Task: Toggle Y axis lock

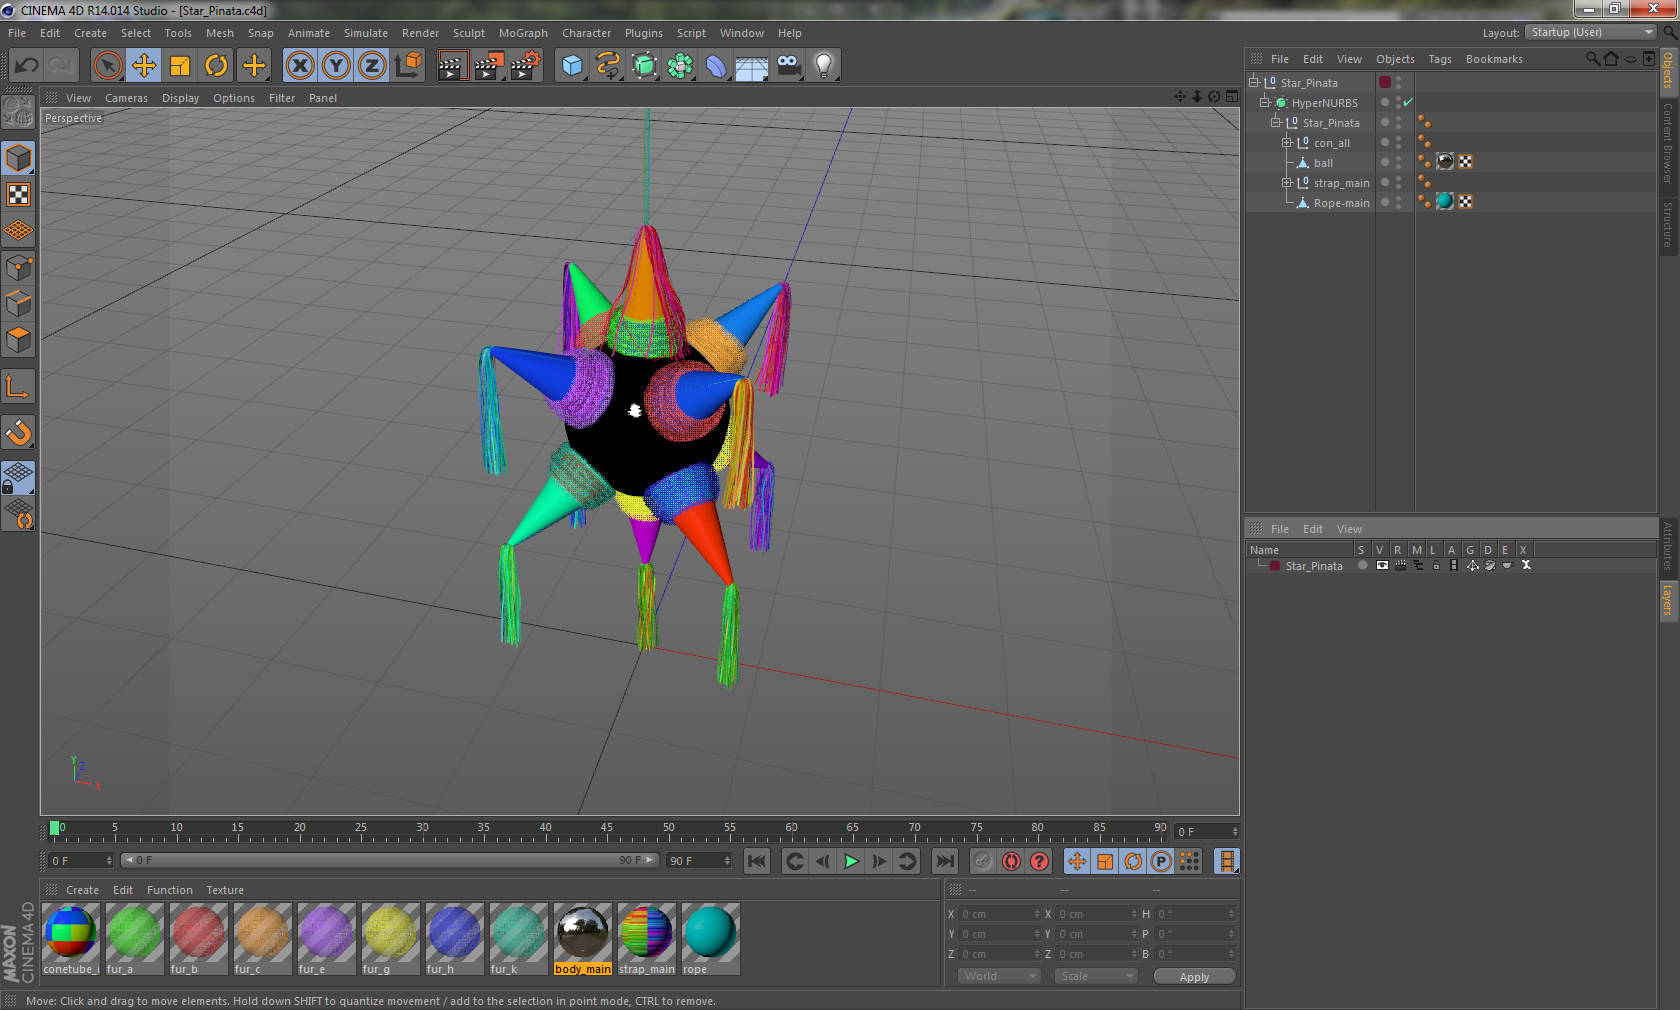Action: tap(336, 66)
